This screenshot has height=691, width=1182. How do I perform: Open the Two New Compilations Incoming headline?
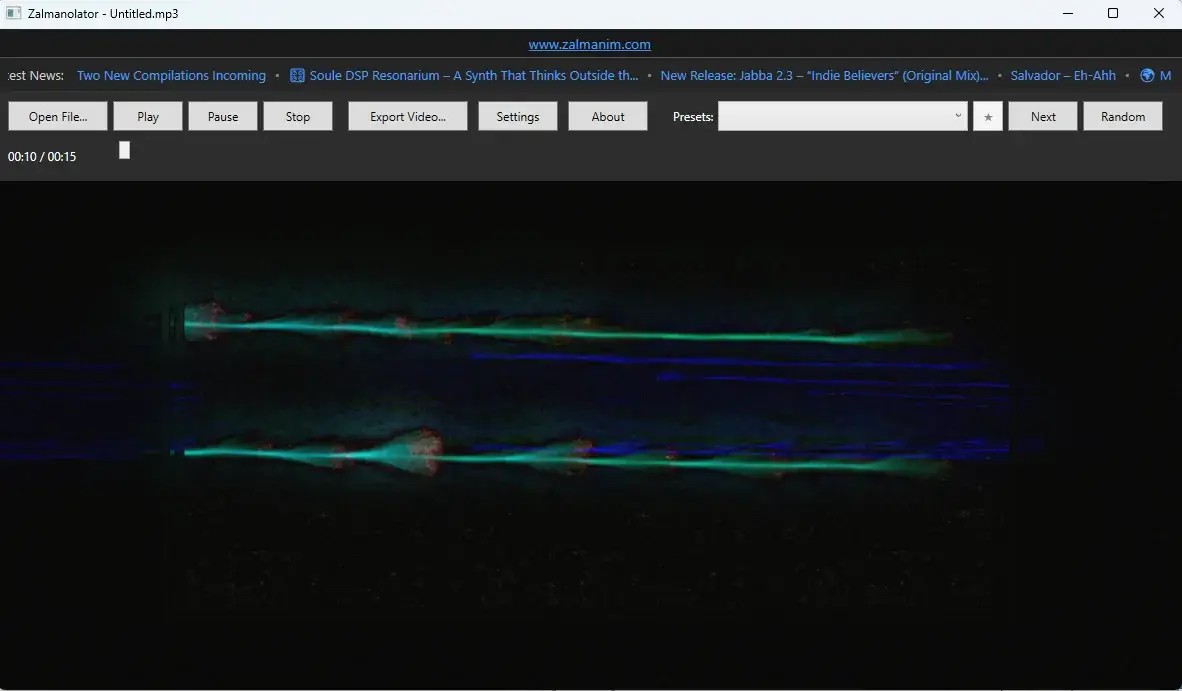tap(171, 76)
